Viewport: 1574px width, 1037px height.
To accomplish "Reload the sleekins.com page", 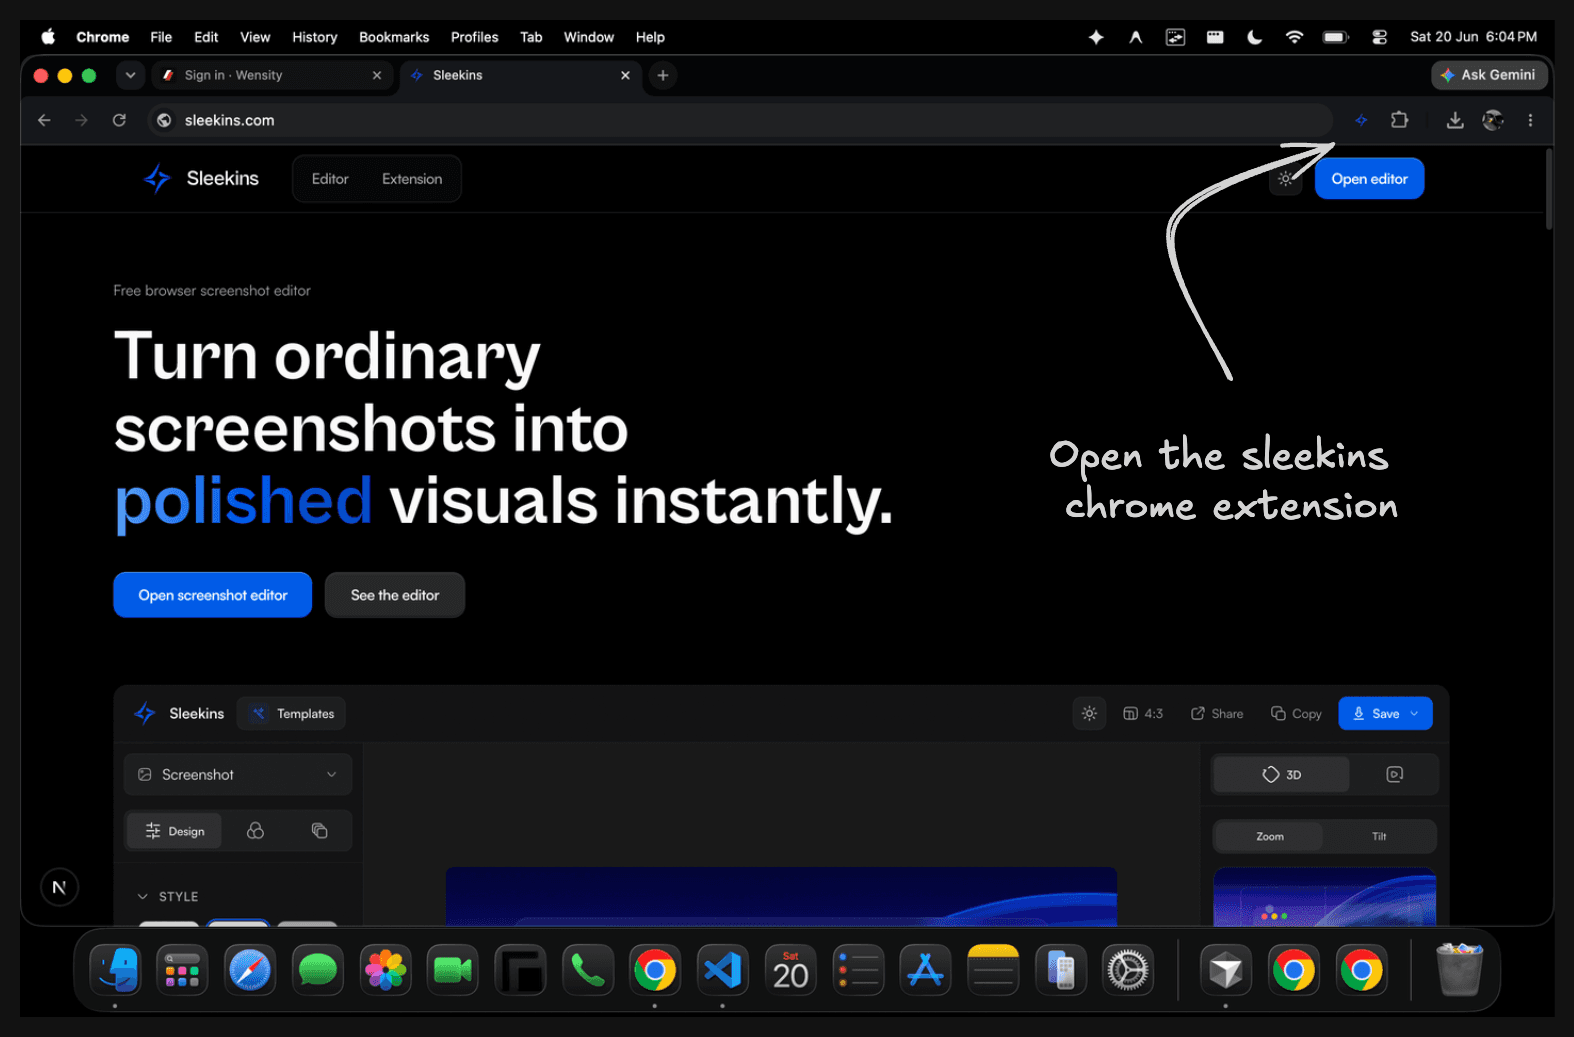I will click(x=119, y=120).
